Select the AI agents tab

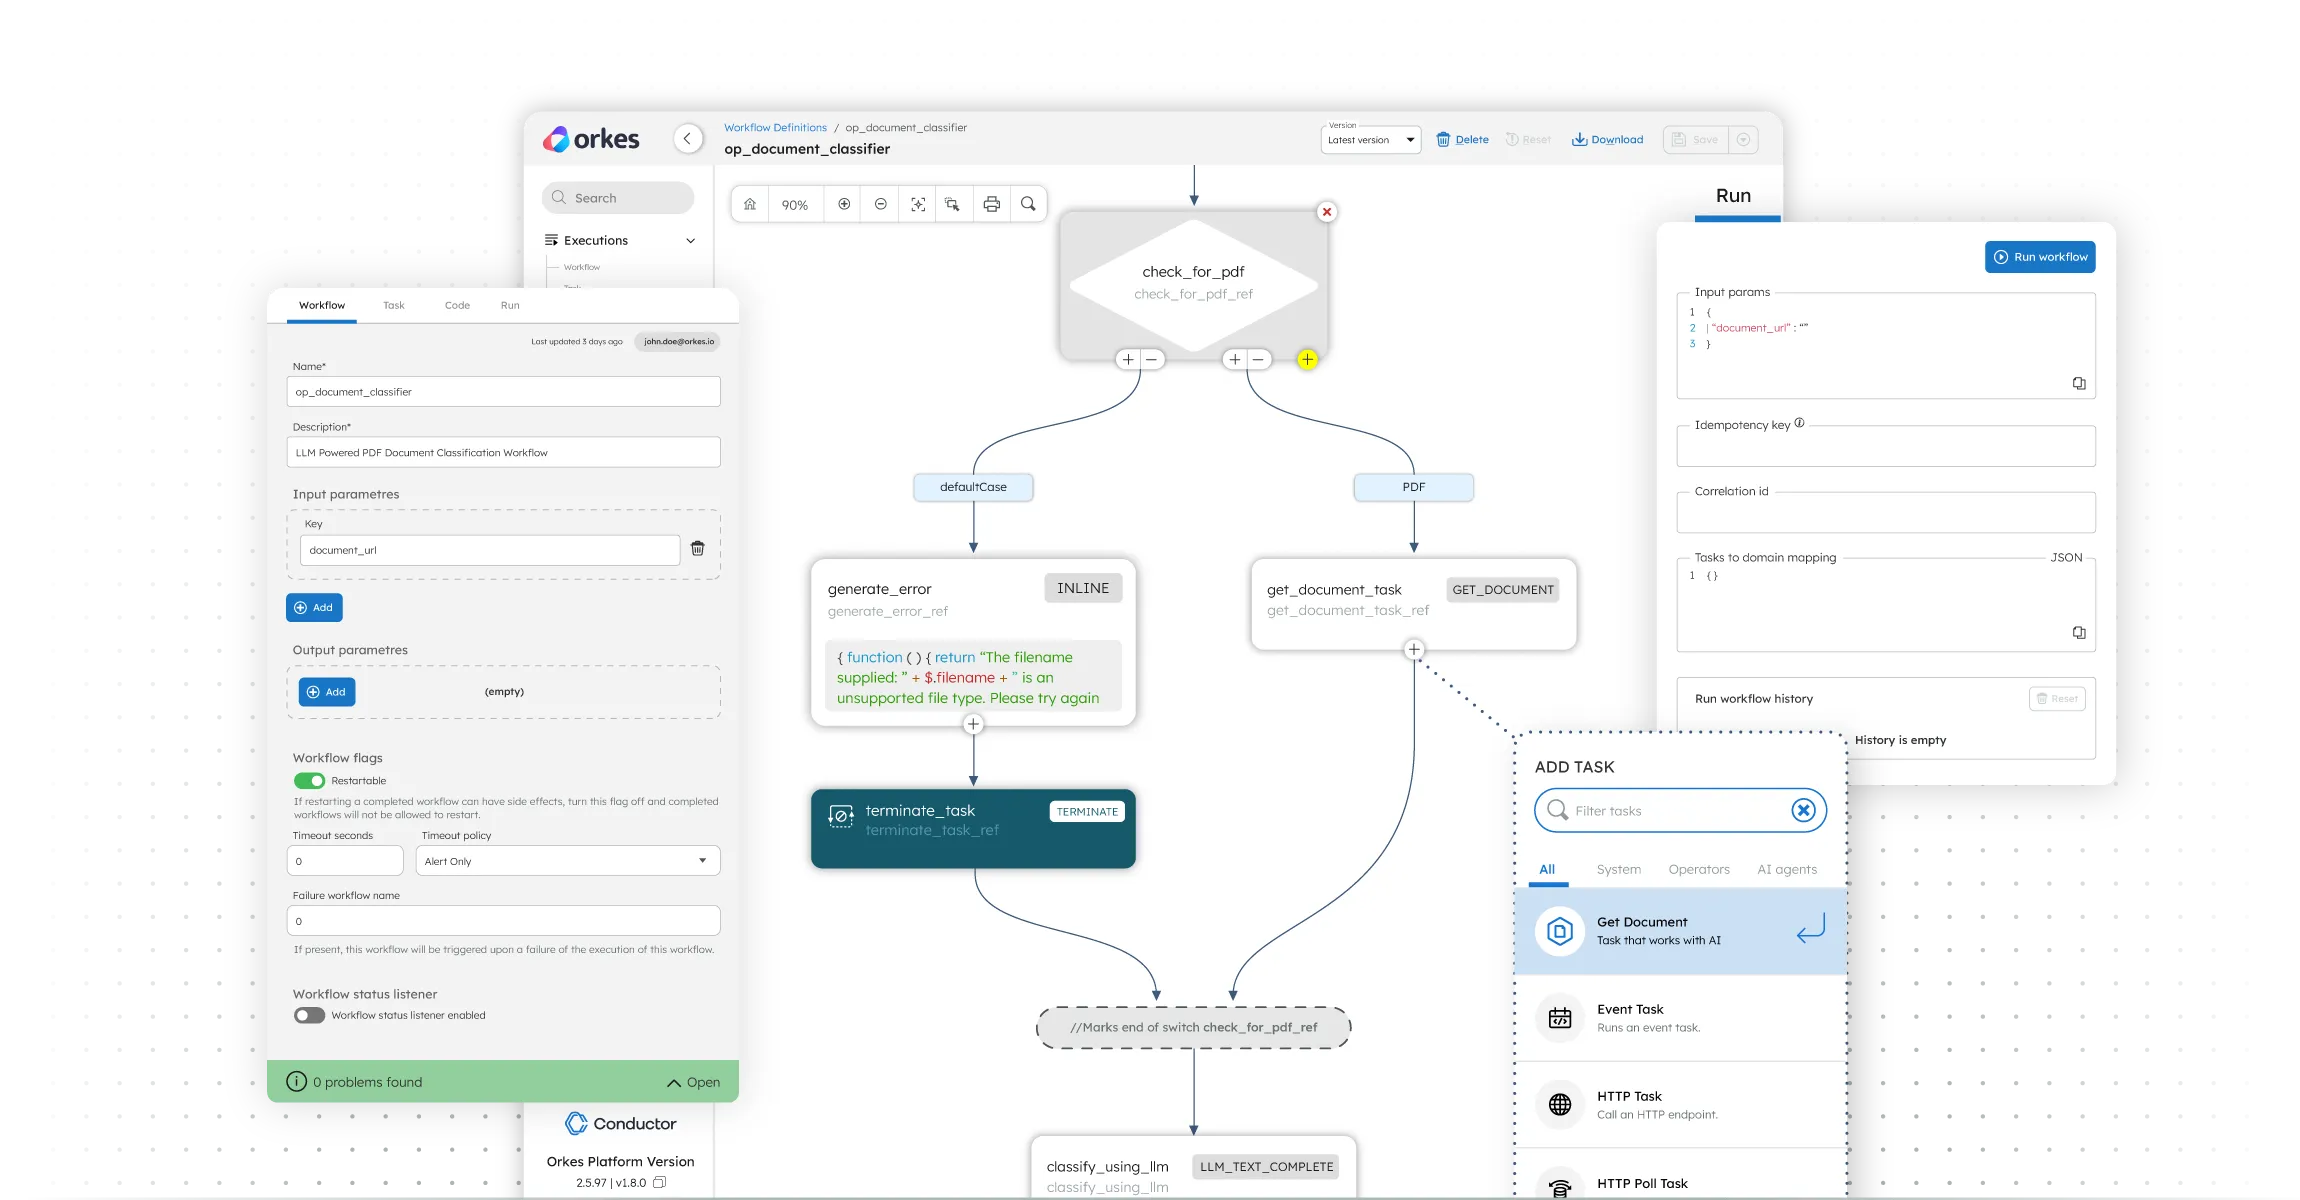[1786, 869]
